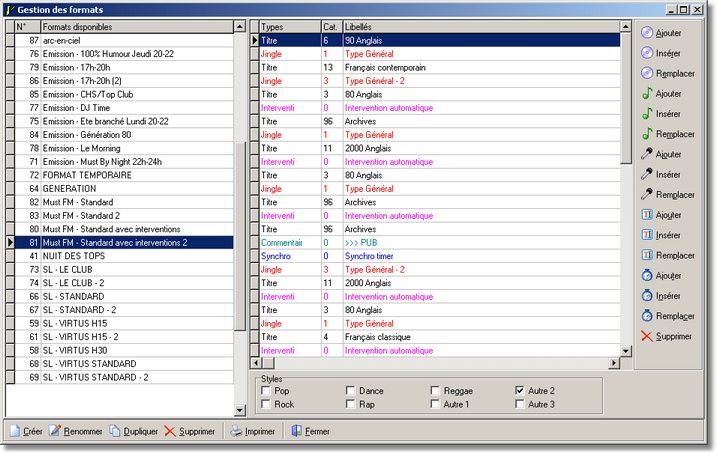Click Imprimer printer icon
This screenshot has width=717, height=454.
click(236, 431)
